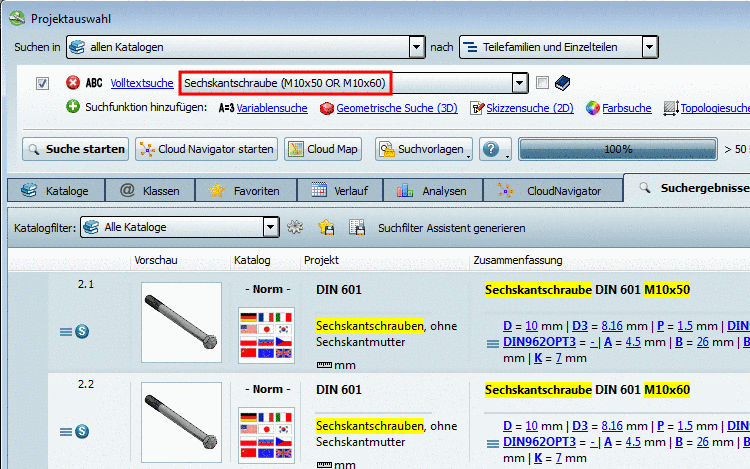
Task: Open the Suchvorlagen dropdown button
Action: pos(424,149)
